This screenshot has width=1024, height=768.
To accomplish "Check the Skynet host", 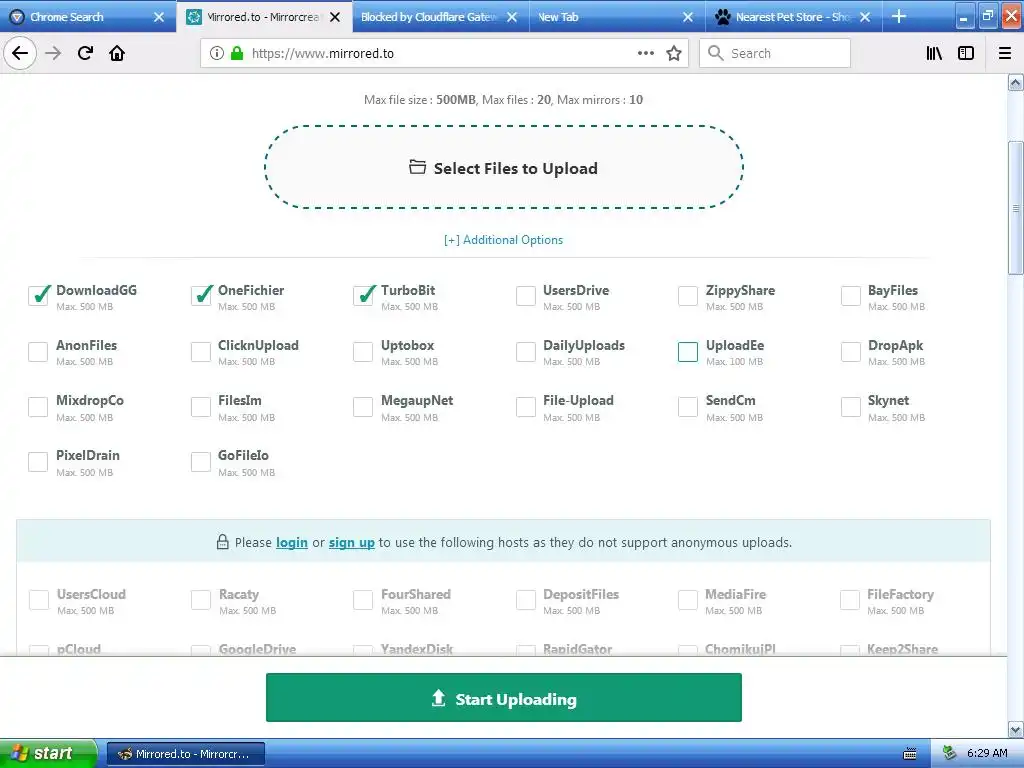I will pyautogui.click(x=850, y=406).
